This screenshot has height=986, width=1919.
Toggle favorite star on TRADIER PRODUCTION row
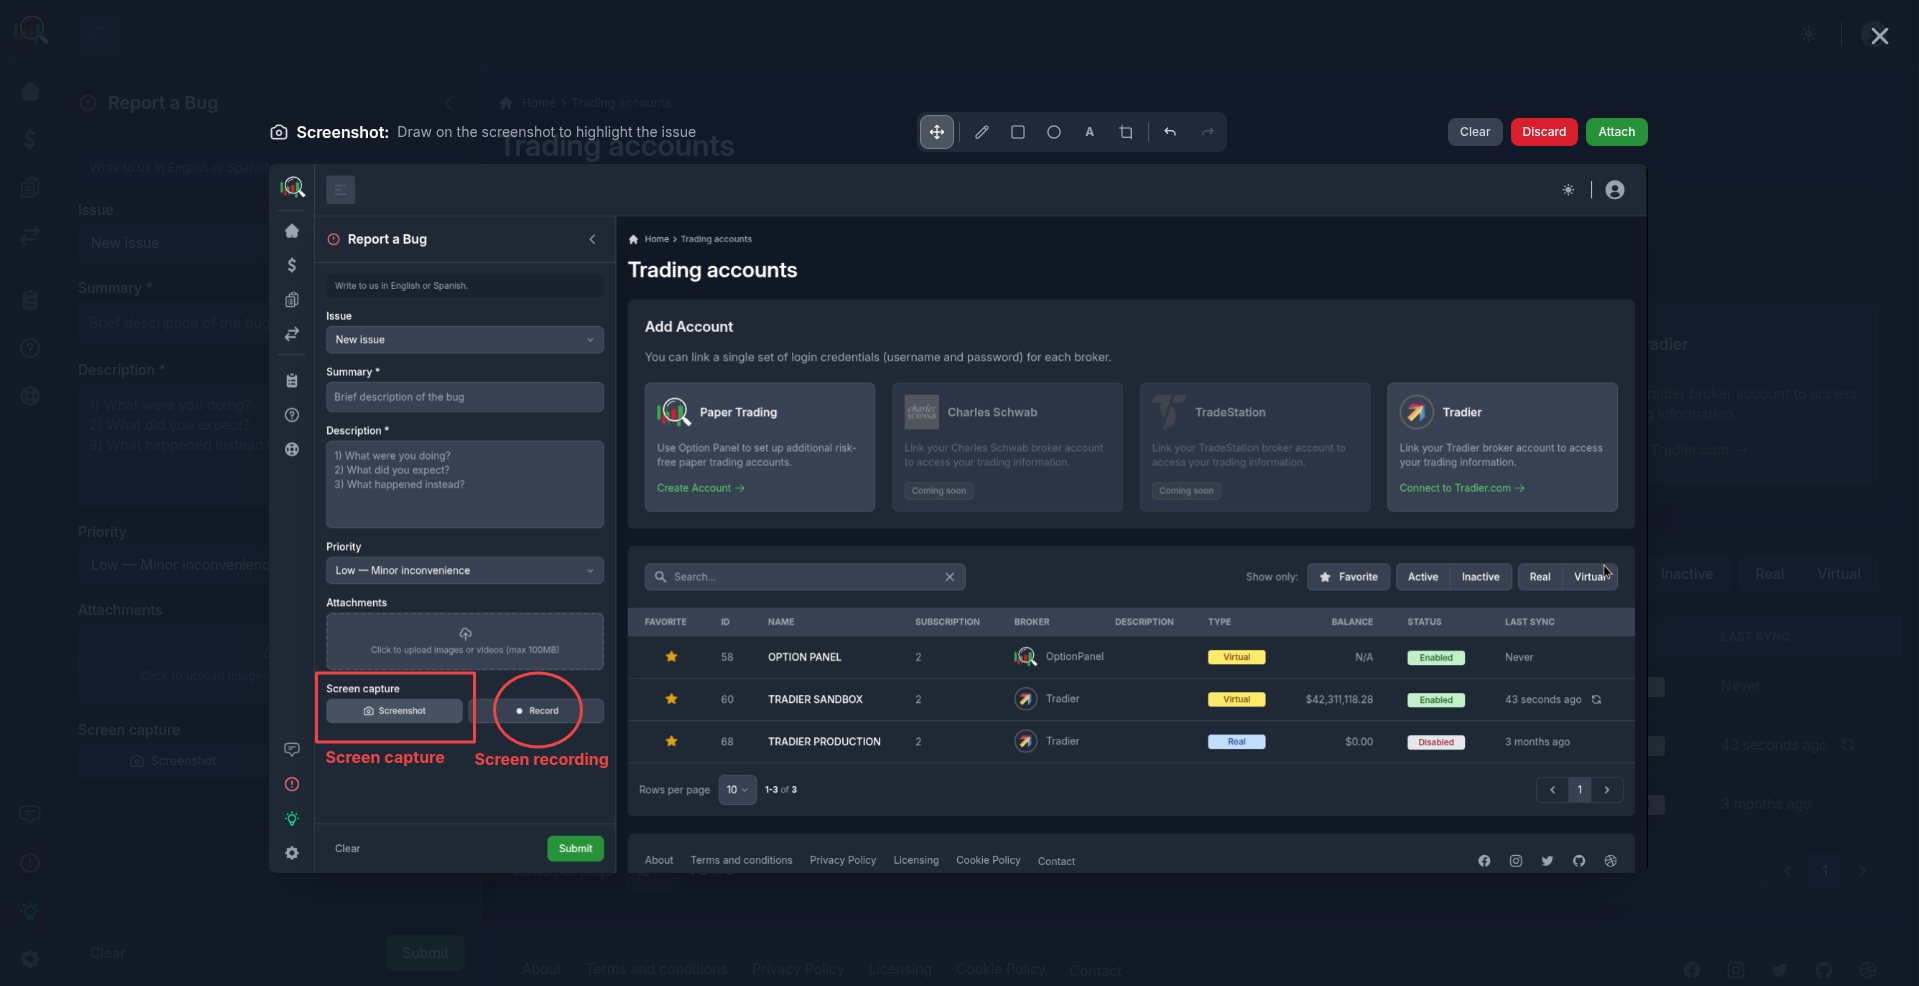(x=672, y=741)
